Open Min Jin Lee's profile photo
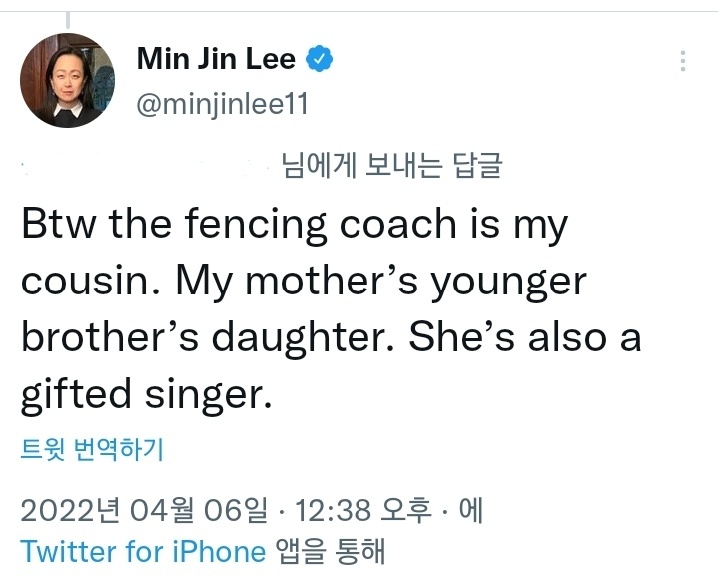718x580 pixels. pos(67,80)
